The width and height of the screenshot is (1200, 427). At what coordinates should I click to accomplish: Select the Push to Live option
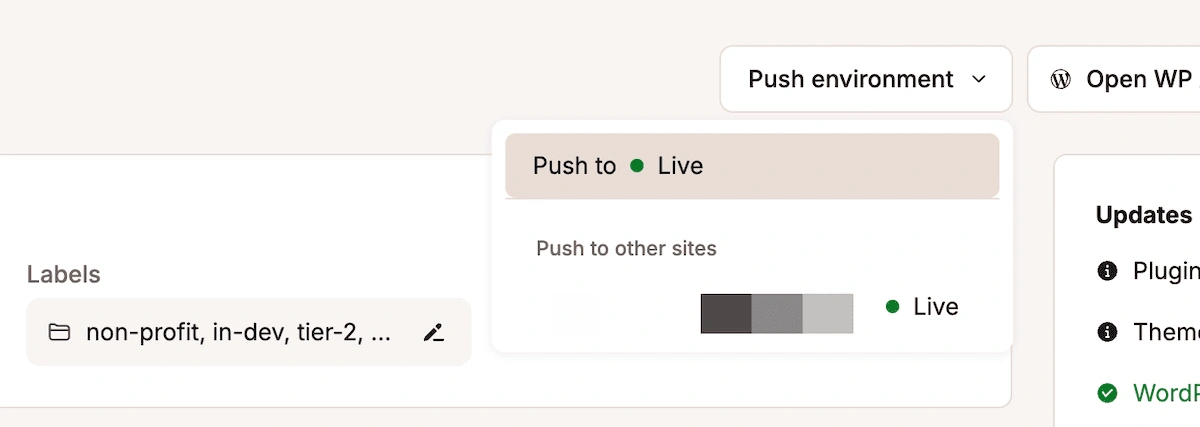[751, 166]
